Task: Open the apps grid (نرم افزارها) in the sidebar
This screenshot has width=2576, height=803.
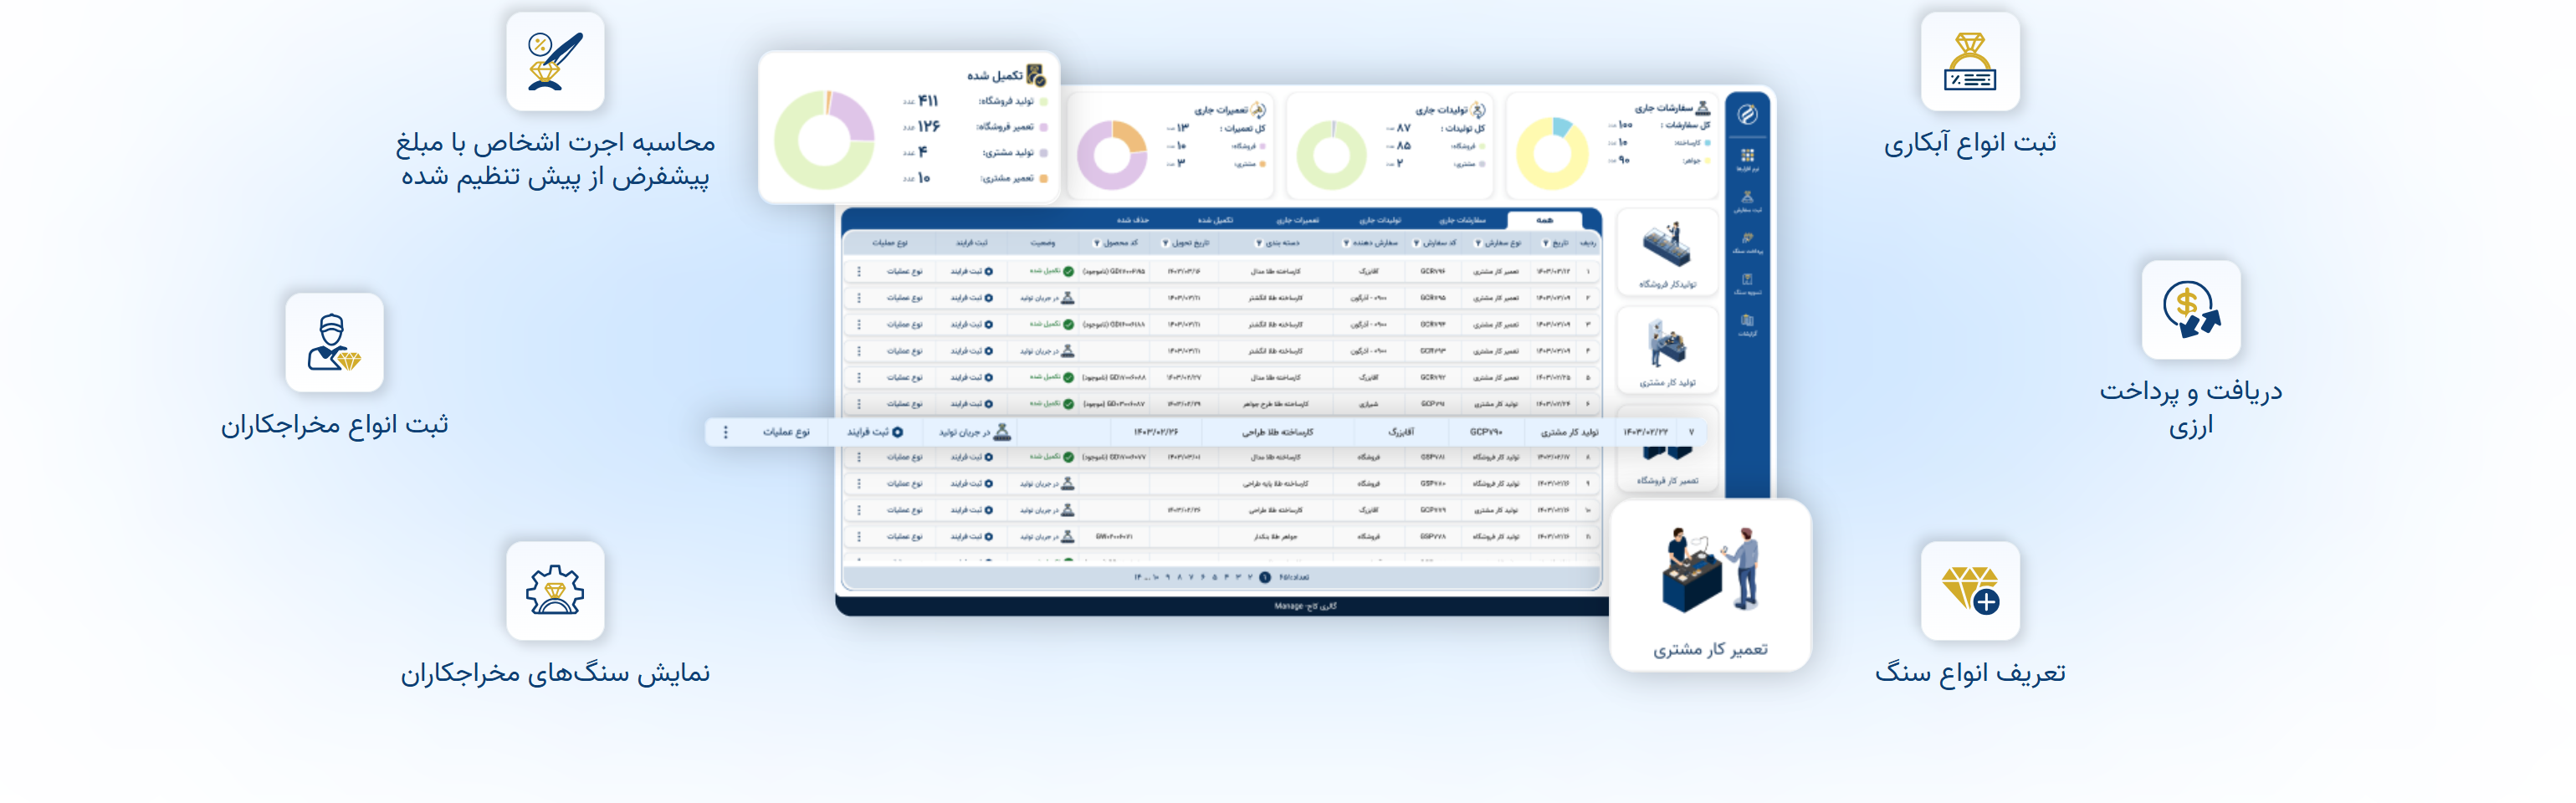Action: 1747,158
